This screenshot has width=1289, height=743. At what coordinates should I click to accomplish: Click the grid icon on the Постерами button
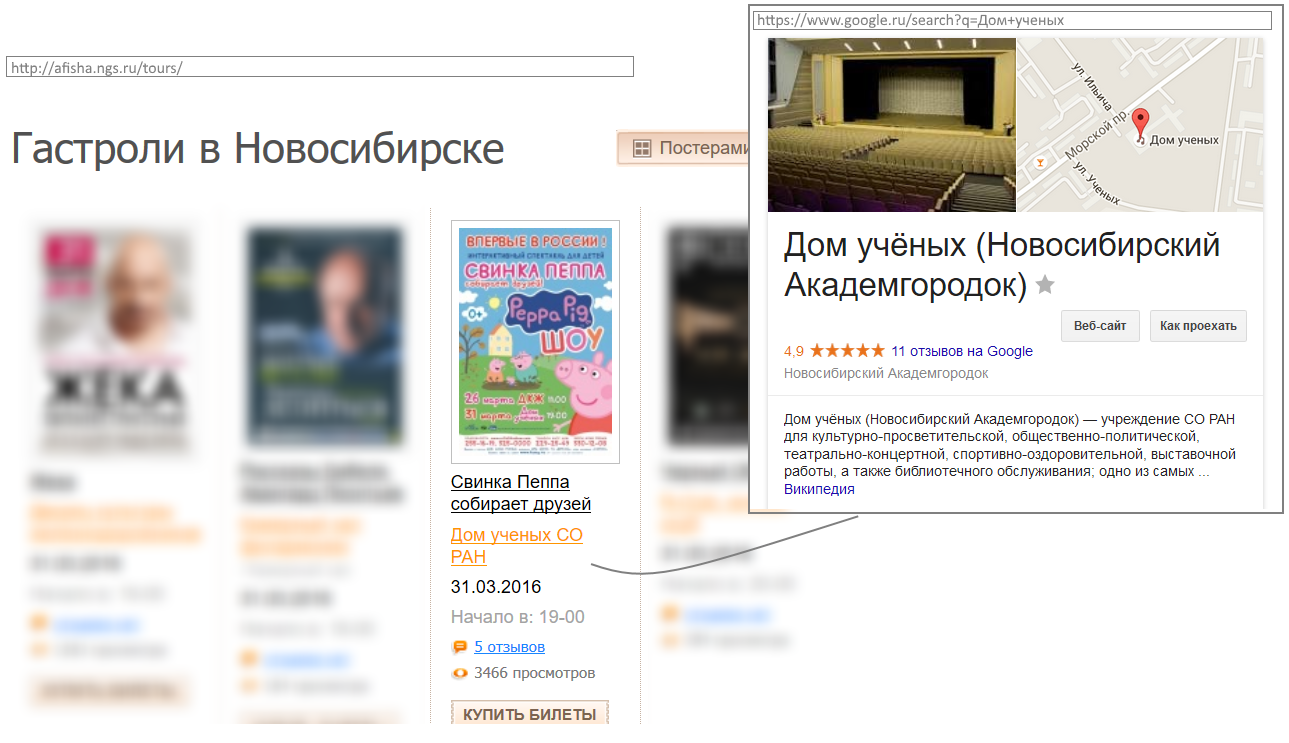coord(642,148)
